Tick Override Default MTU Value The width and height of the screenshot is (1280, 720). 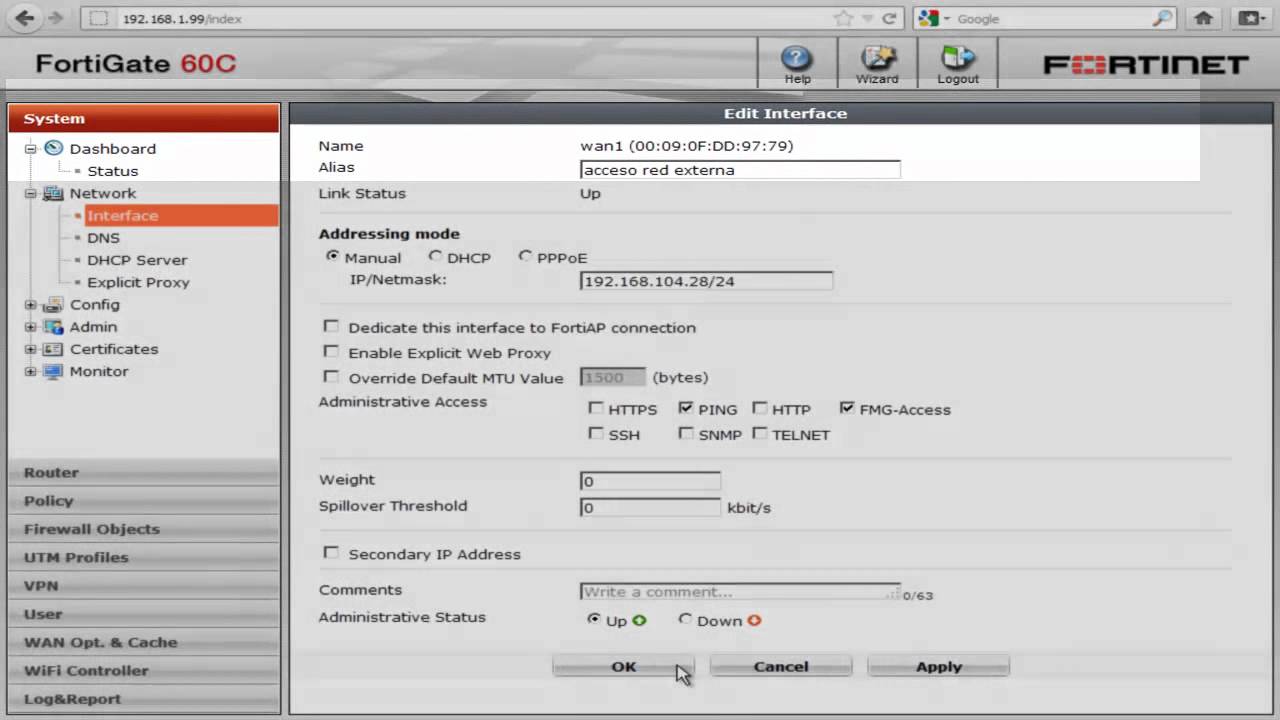click(x=331, y=376)
